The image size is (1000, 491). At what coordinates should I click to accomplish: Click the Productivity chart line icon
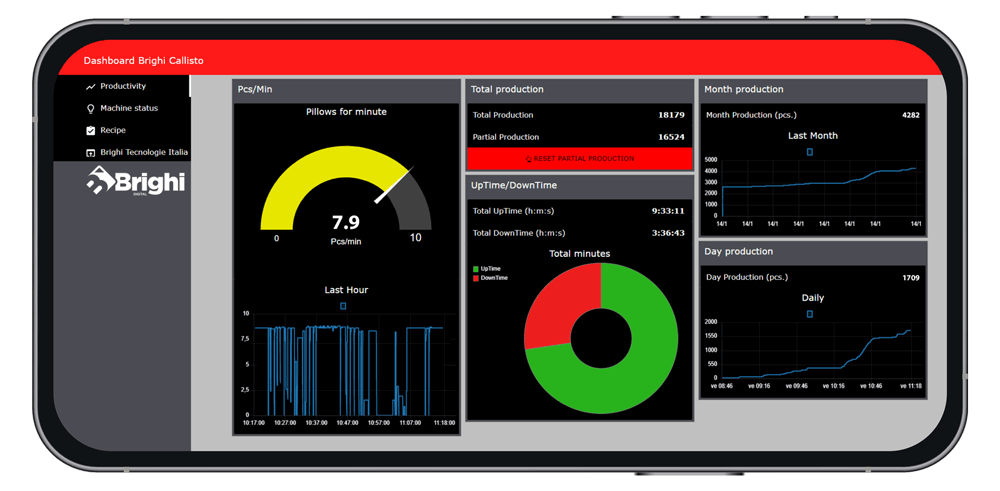coord(91,86)
